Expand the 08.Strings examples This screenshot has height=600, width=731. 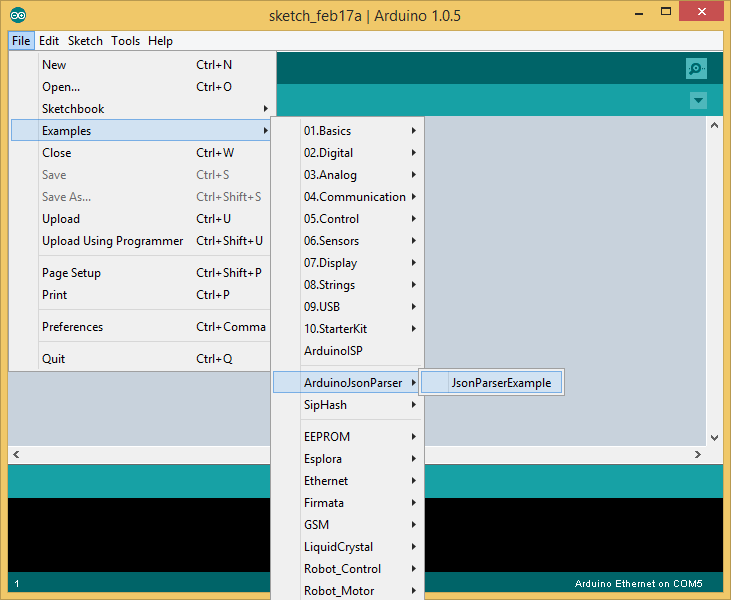(347, 284)
